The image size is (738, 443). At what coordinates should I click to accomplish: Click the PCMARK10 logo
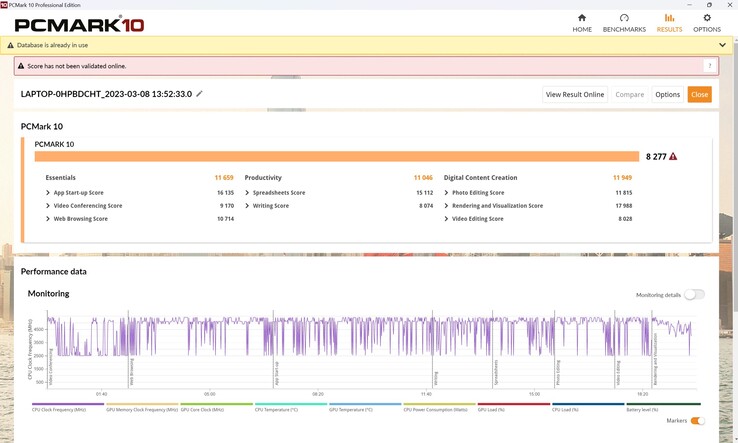click(x=79, y=24)
